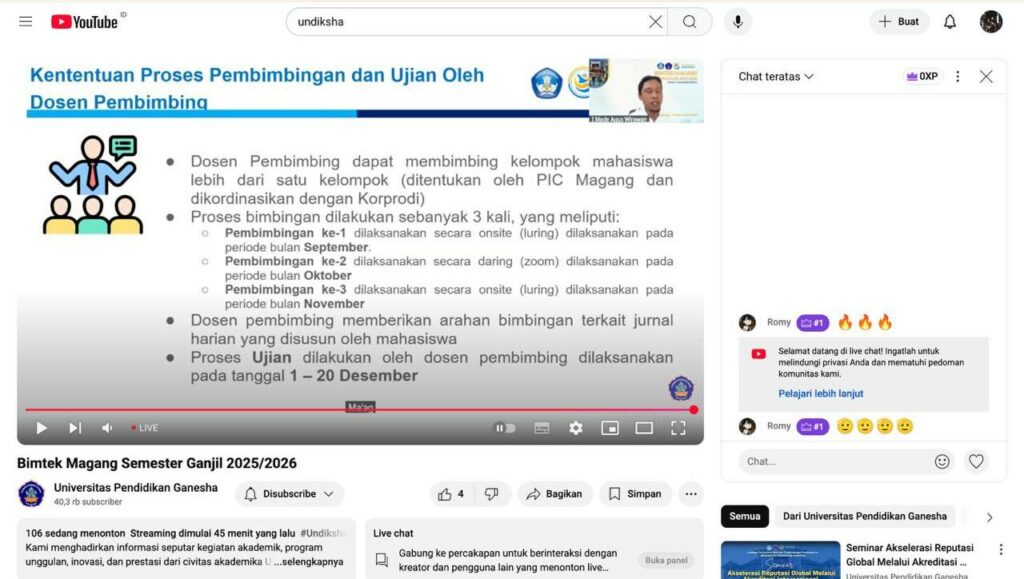Viewport: 1024px width, 579px height.
Task: Toggle the autoplay switch
Action: coord(506,428)
